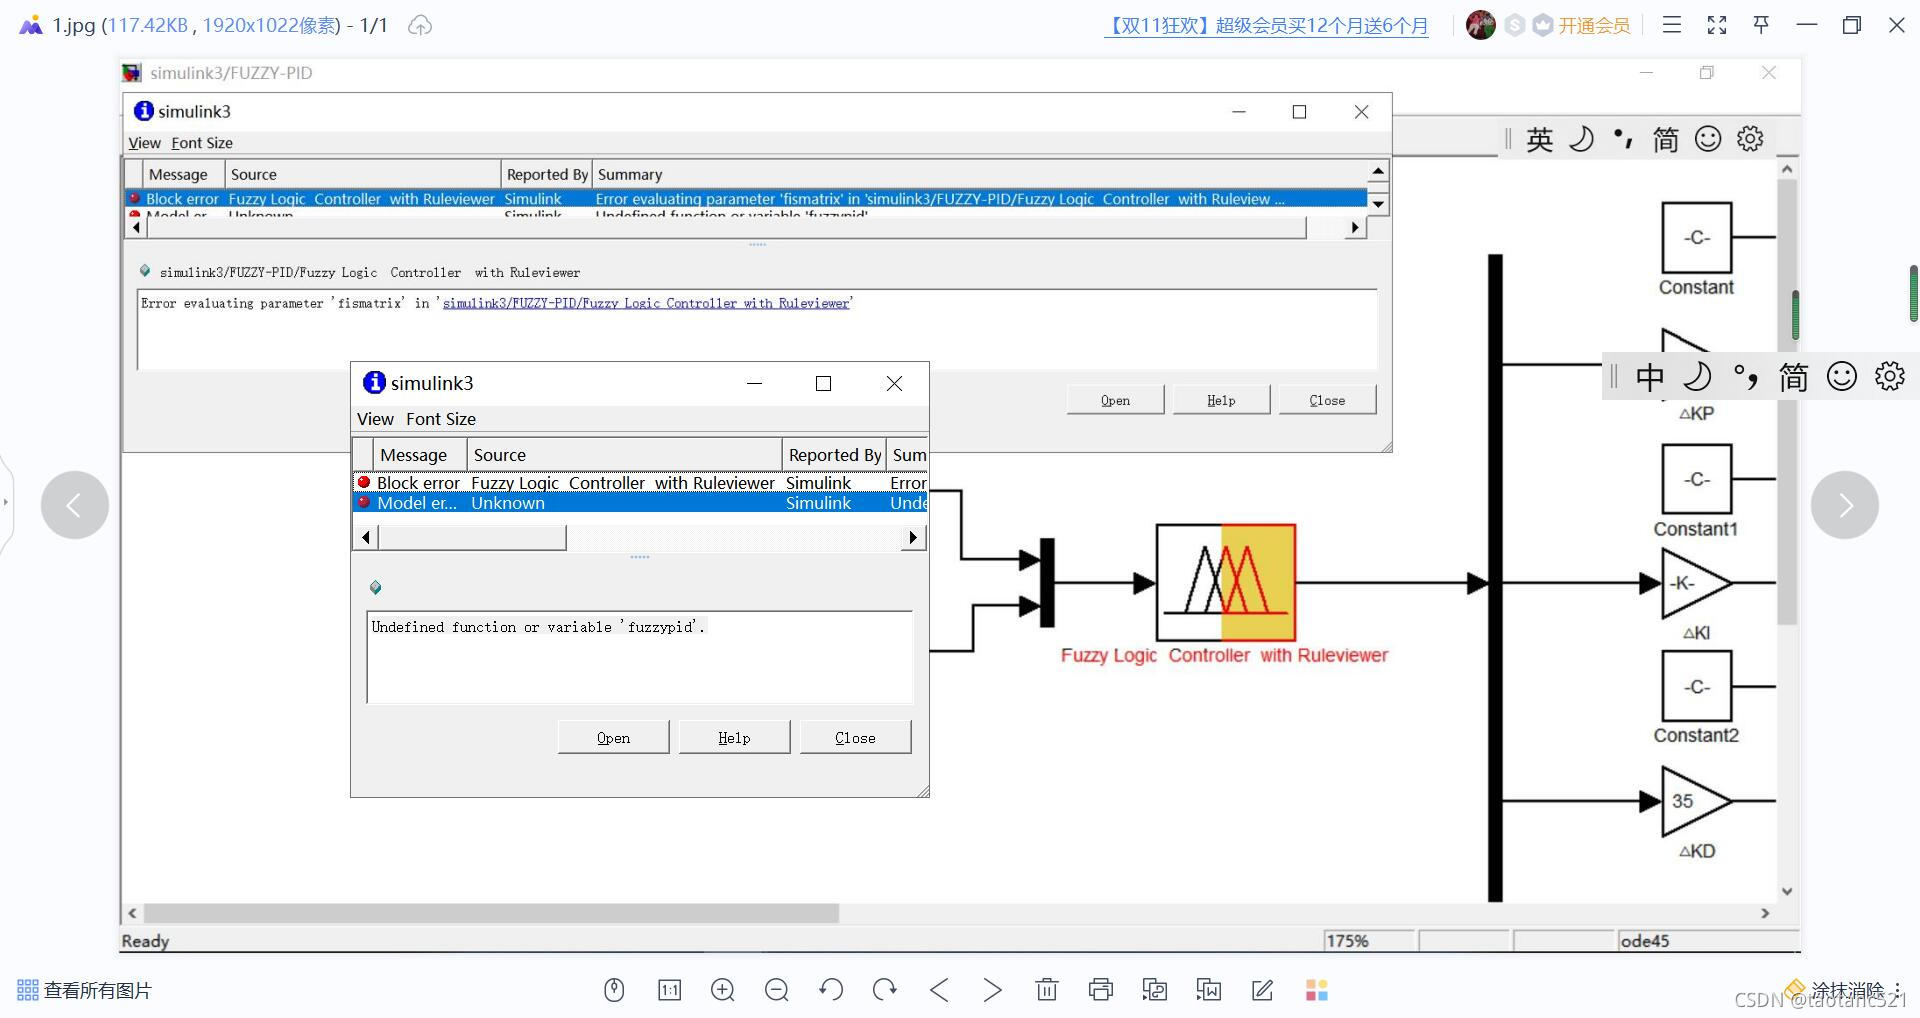Click the 1:1 actual size icon
The image size is (1920, 1018).
click(669, 990)
